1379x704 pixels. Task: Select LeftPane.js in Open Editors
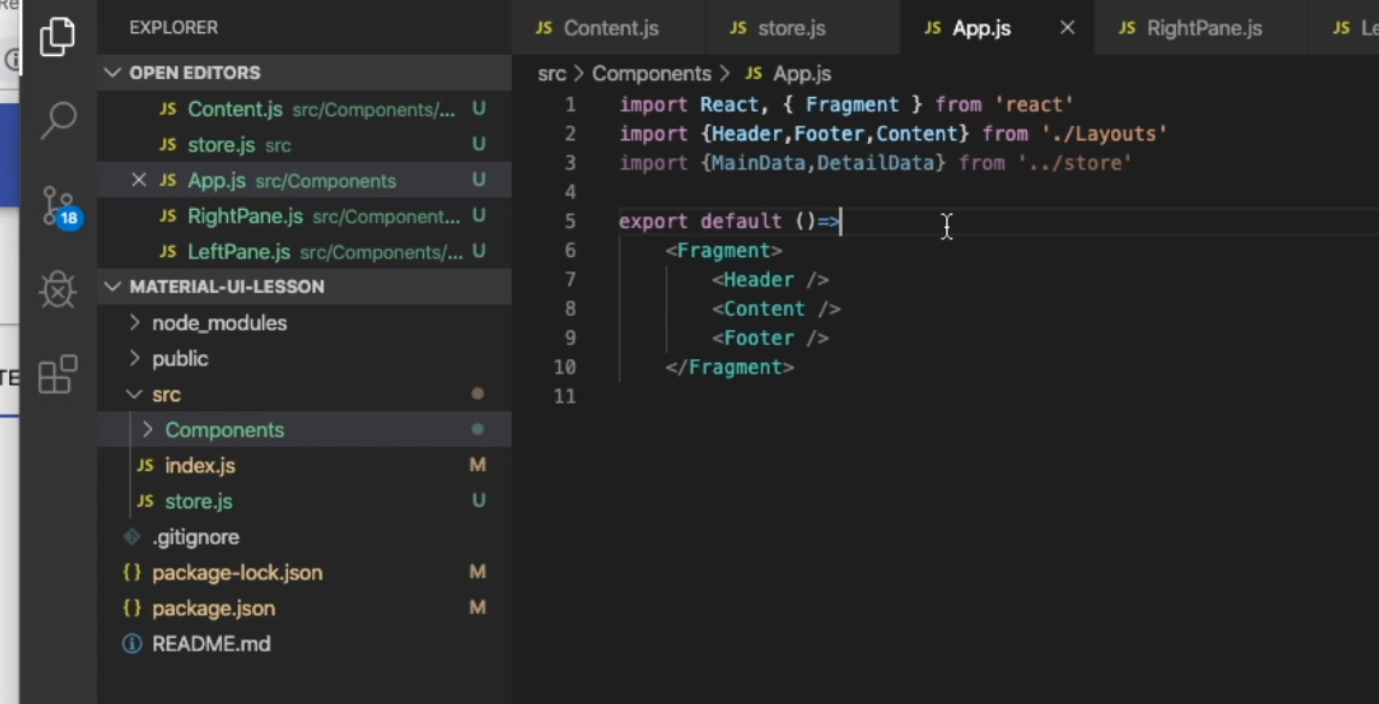click(236, 252)
